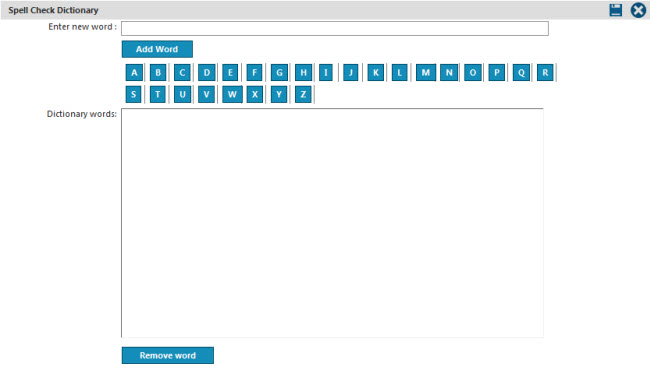Viewport: 650px width, 377px height.
Task: Show words starting with K
Action: 376,73
